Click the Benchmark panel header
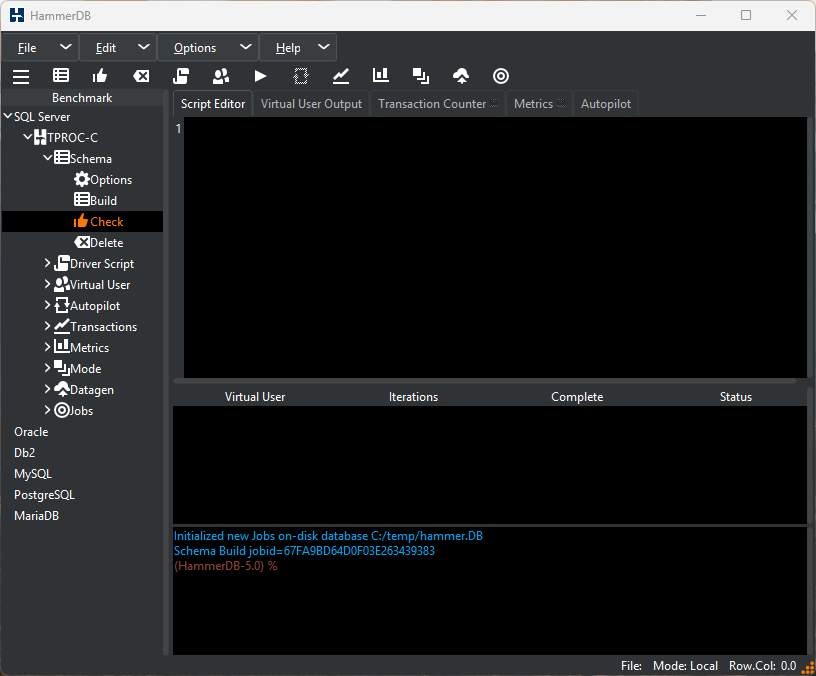Screen dimensions: 816x676 (82, 98)
